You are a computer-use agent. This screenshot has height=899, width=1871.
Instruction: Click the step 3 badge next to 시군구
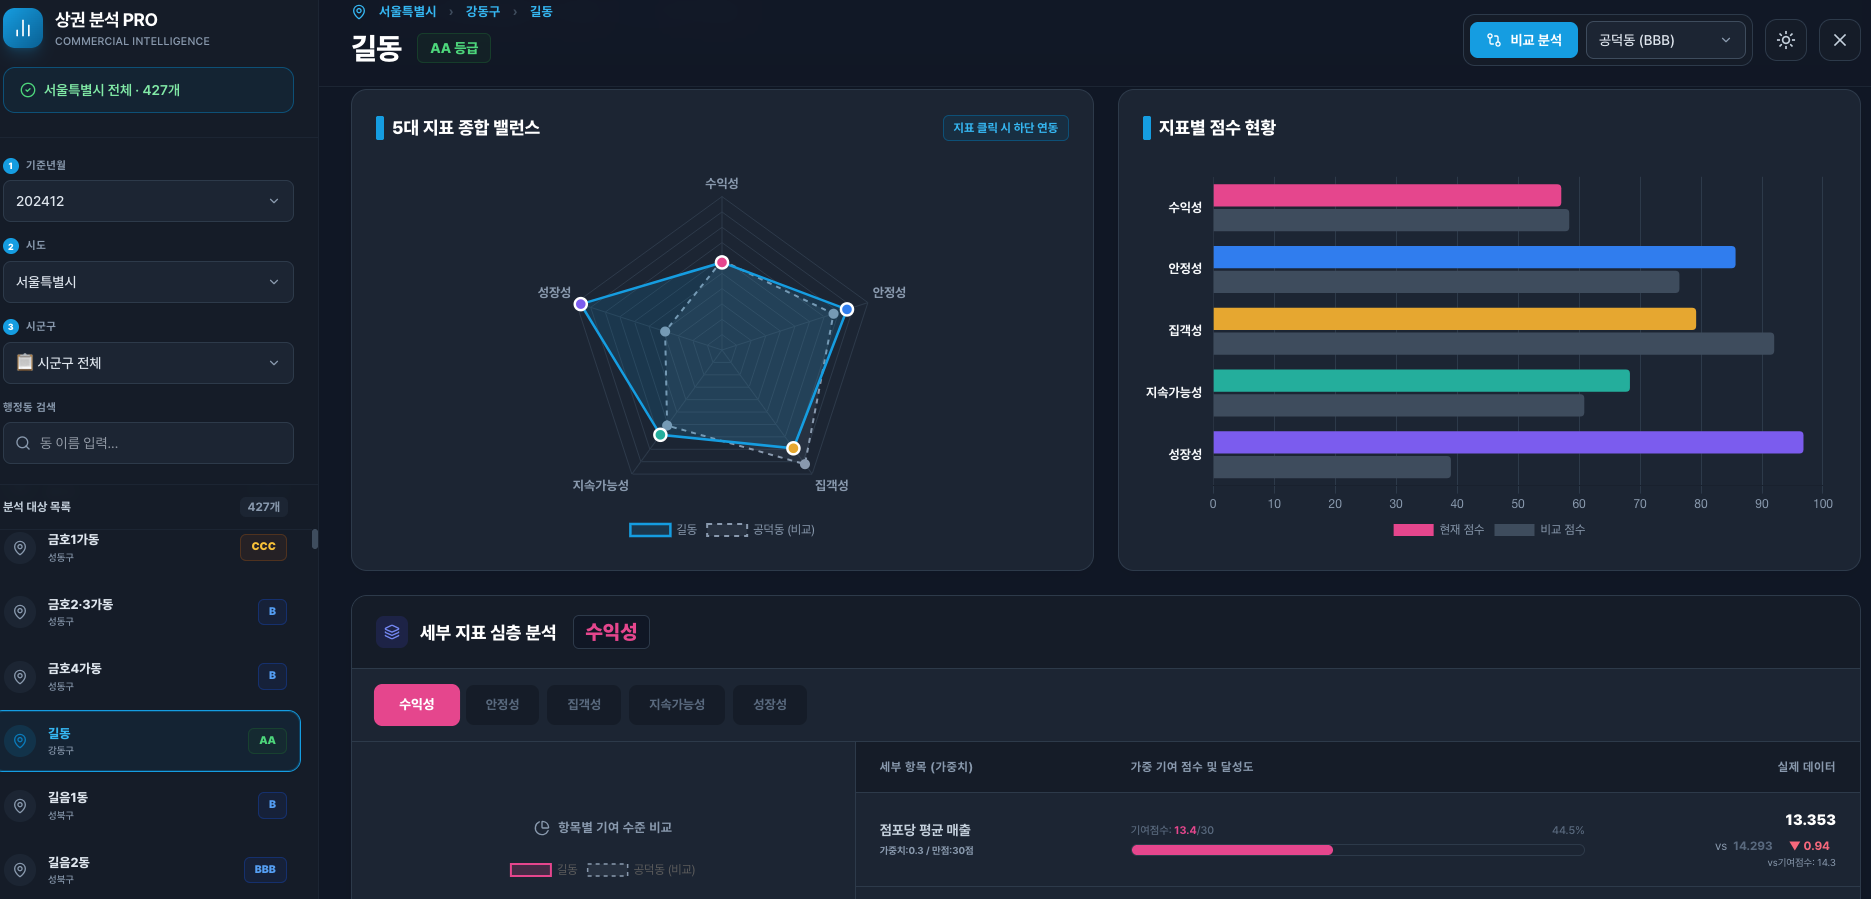point(11,327)
